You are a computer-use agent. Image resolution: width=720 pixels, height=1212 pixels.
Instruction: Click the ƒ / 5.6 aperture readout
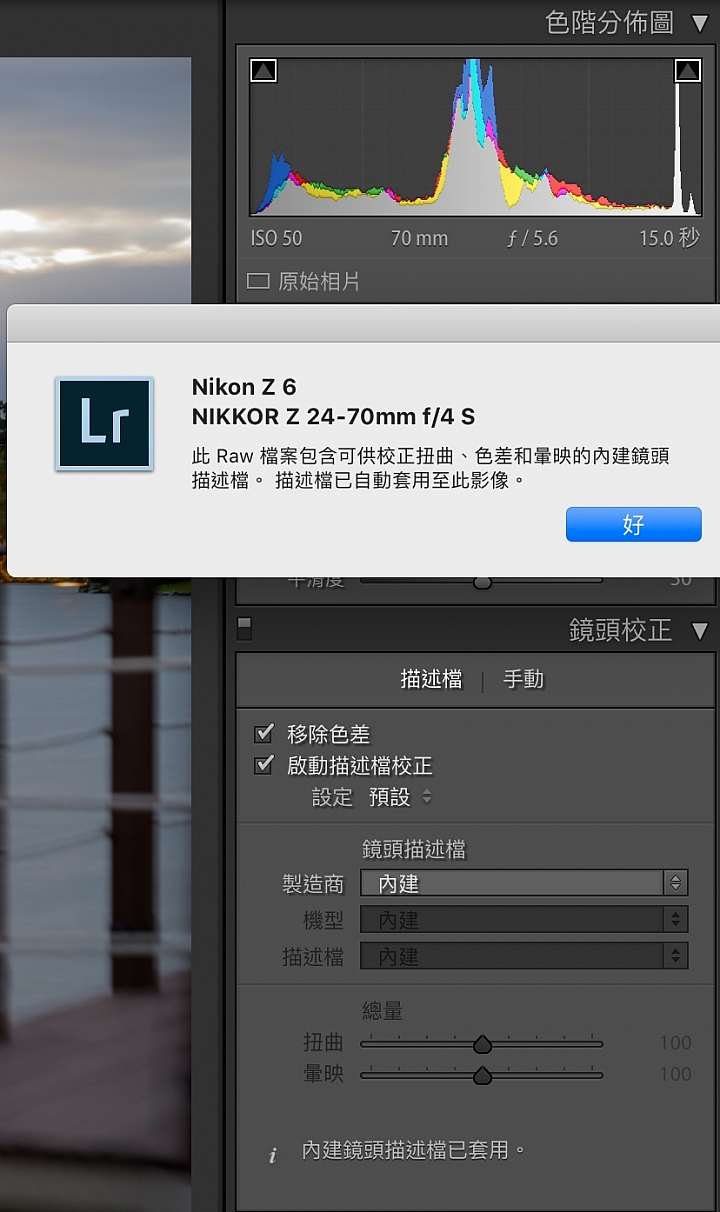pos(533,239)
